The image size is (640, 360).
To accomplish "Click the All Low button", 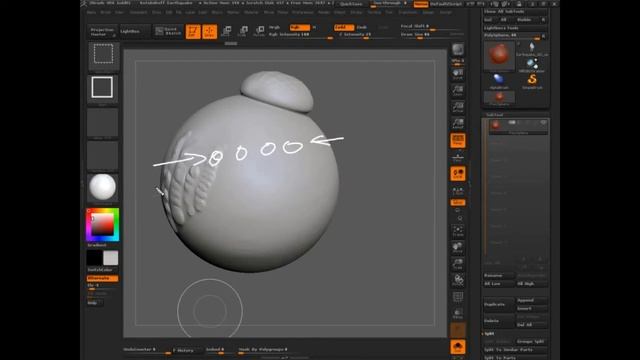I will [499, 284].
